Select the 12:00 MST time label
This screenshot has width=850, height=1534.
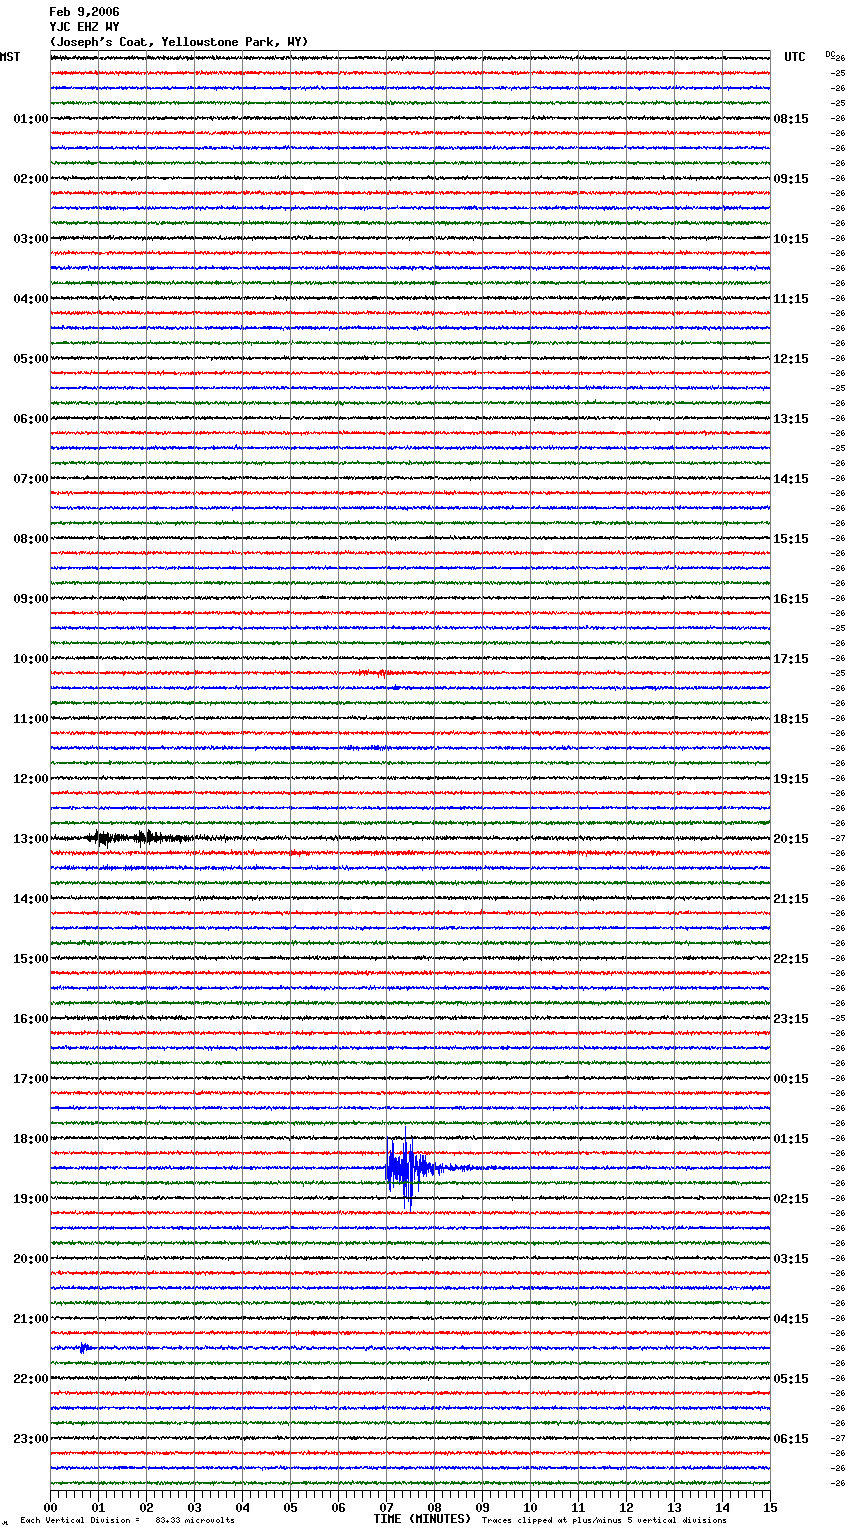pyautogui.click(x=31, y=779)
